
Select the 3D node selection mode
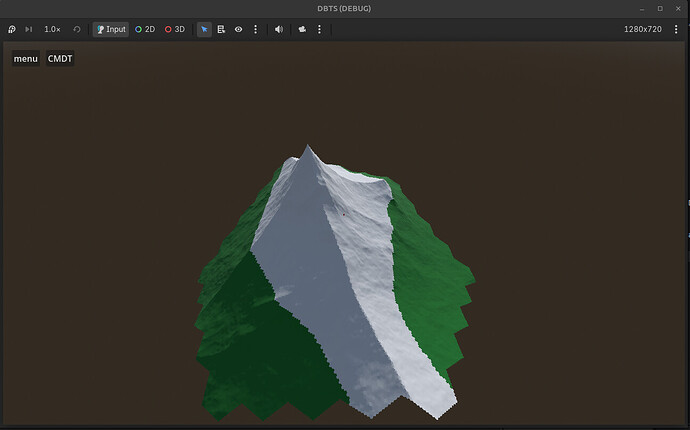[x=175, y=29]
